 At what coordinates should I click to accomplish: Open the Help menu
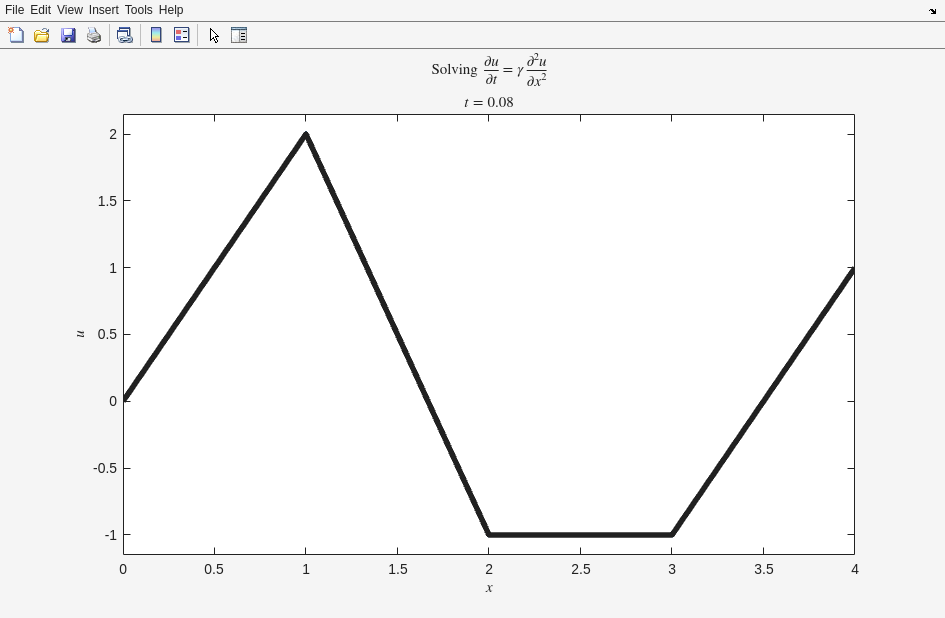click(171, 10)
